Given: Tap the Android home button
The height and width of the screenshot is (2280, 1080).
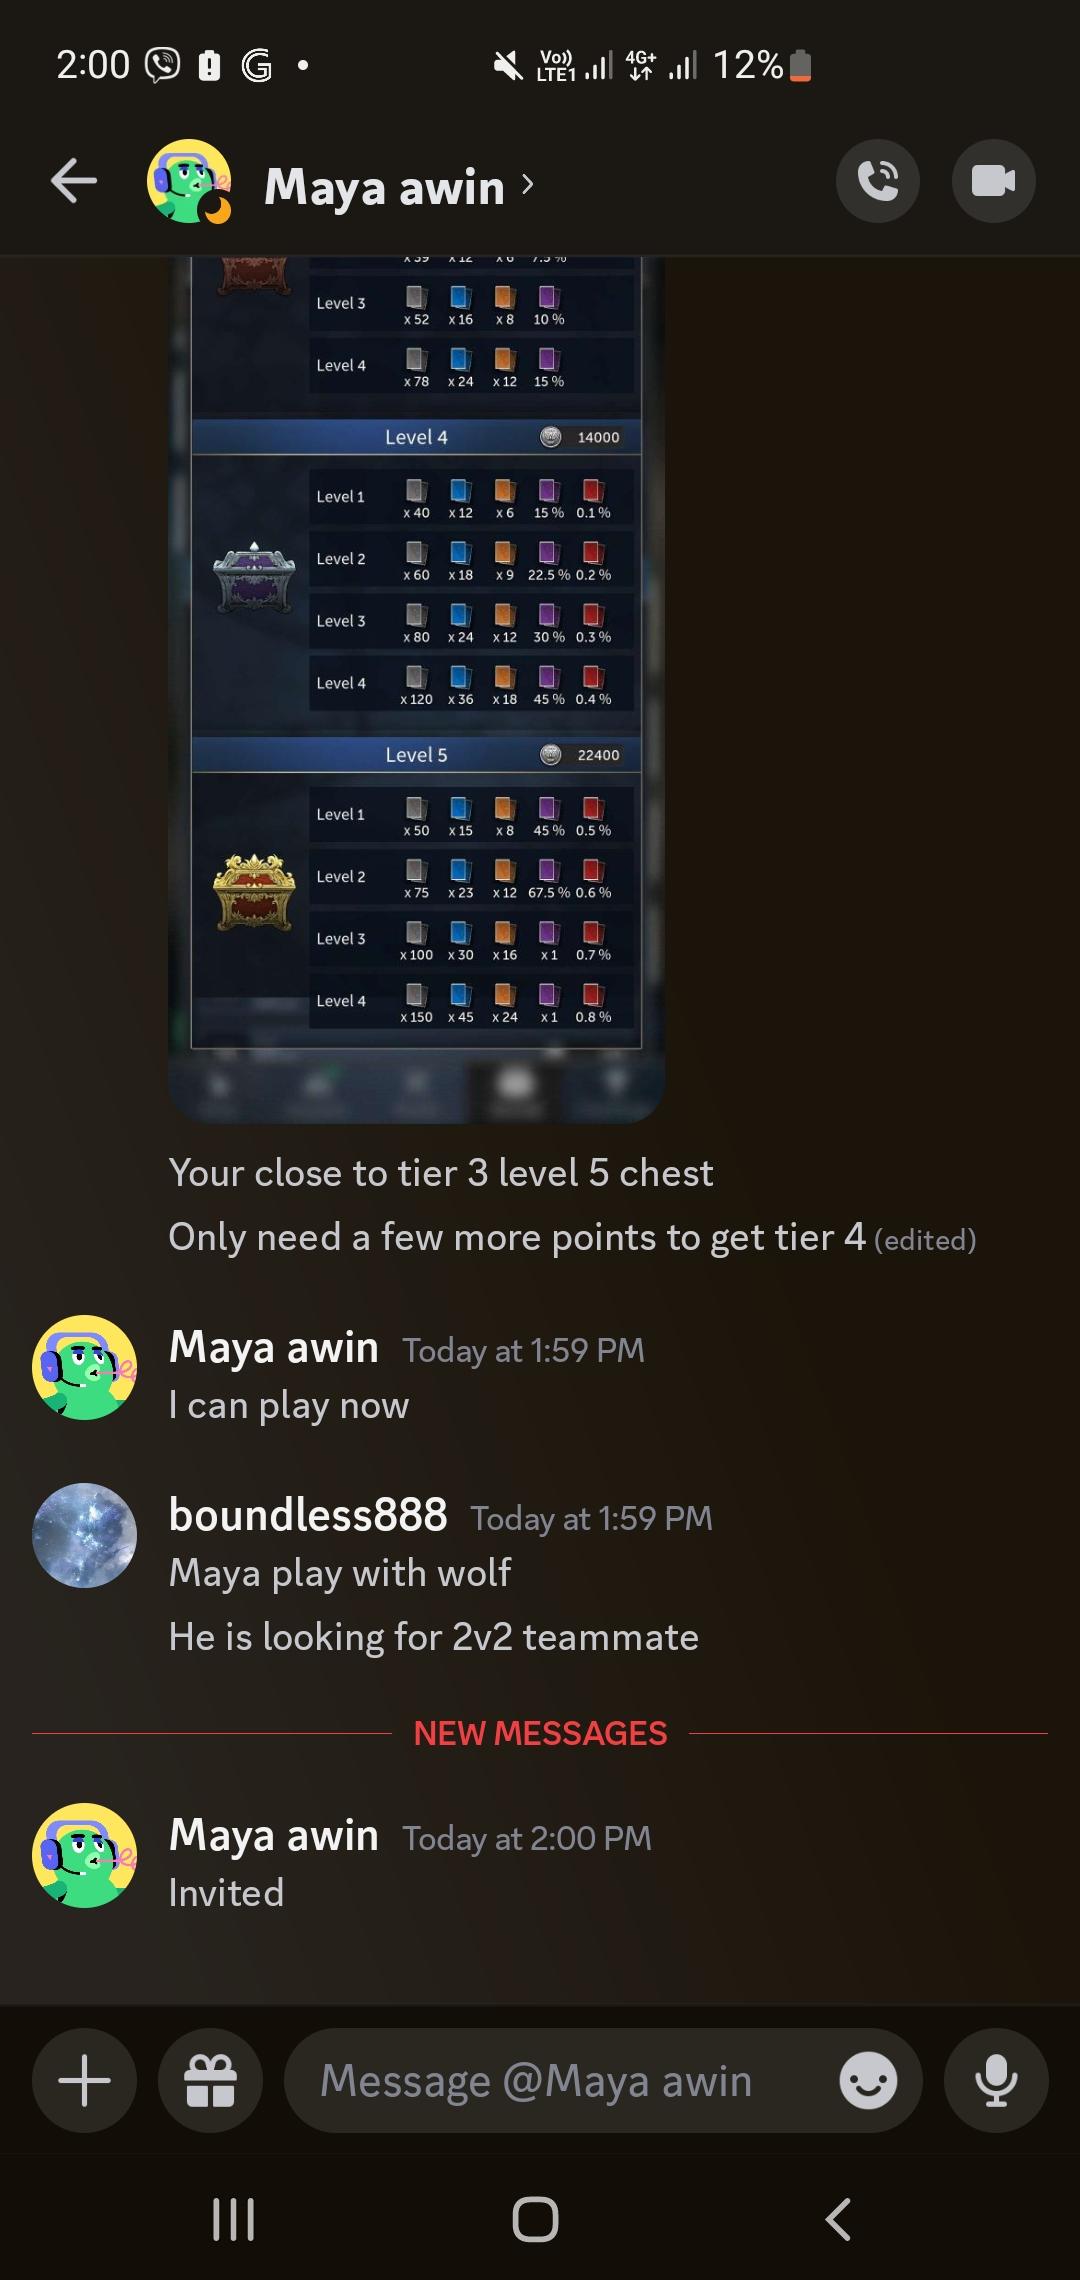Looking at the screenshot, I should pyautogui.click(x=535, y=2219).
